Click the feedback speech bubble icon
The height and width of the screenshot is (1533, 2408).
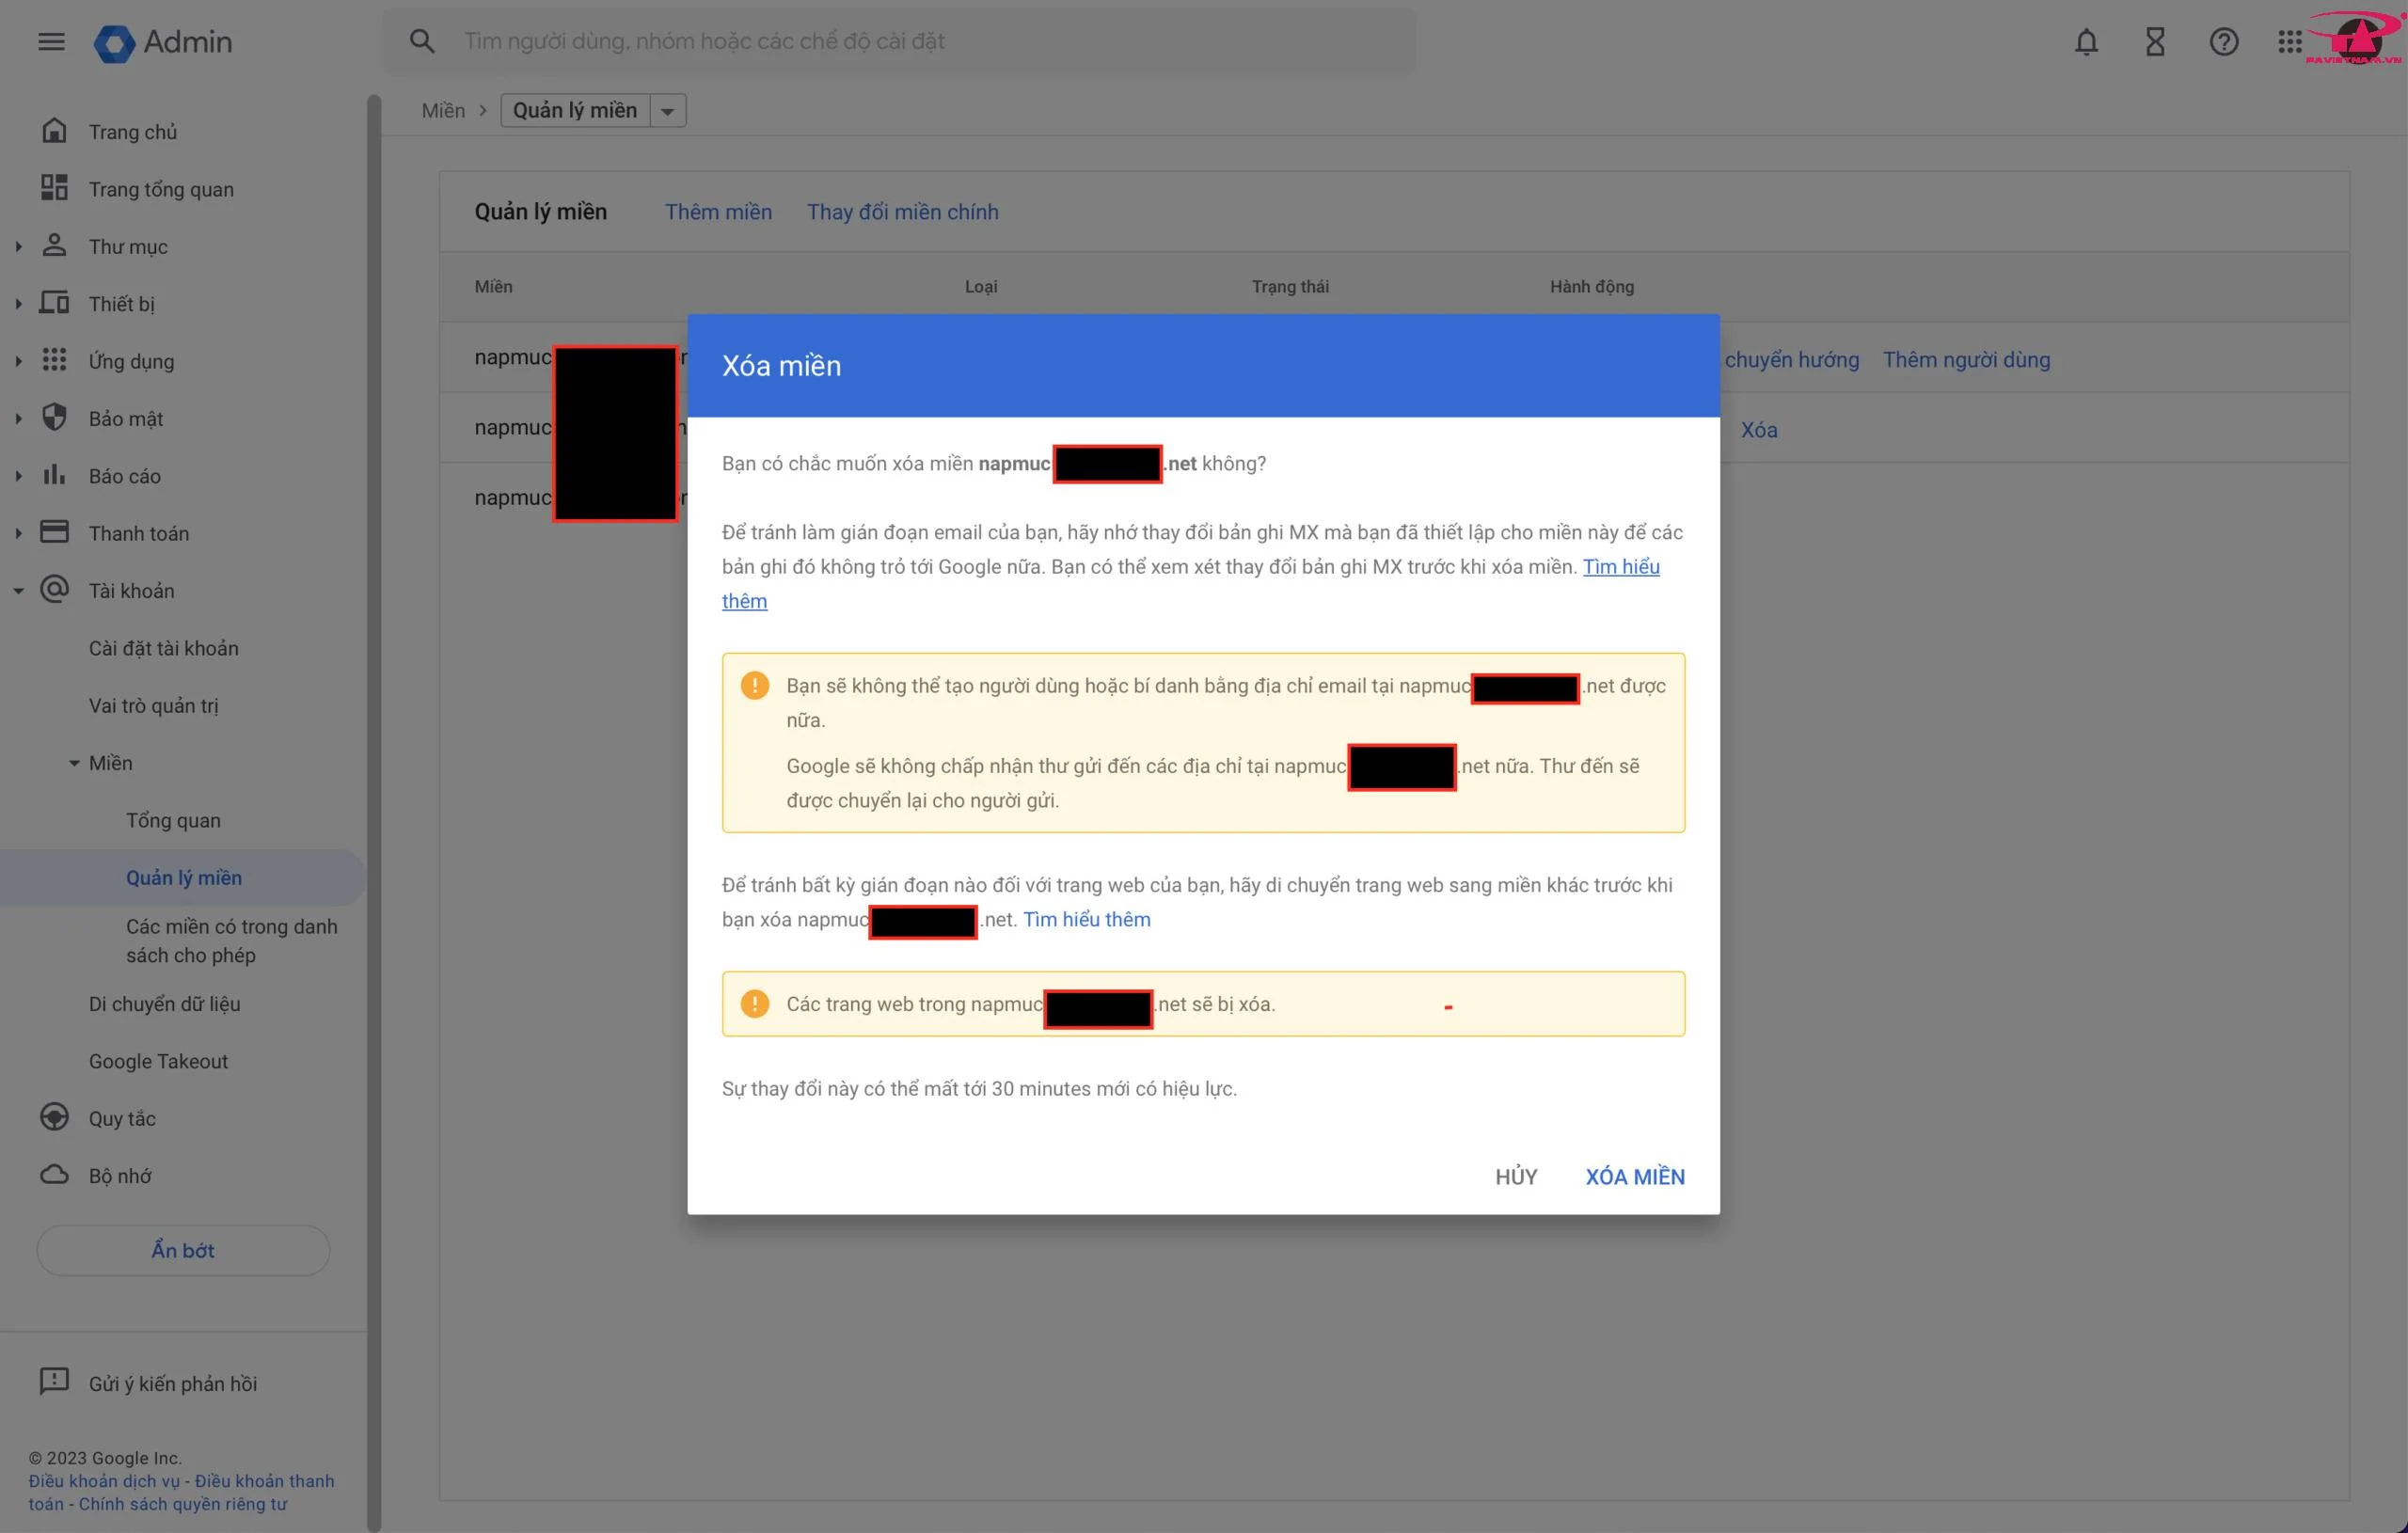pos(54,1382)
